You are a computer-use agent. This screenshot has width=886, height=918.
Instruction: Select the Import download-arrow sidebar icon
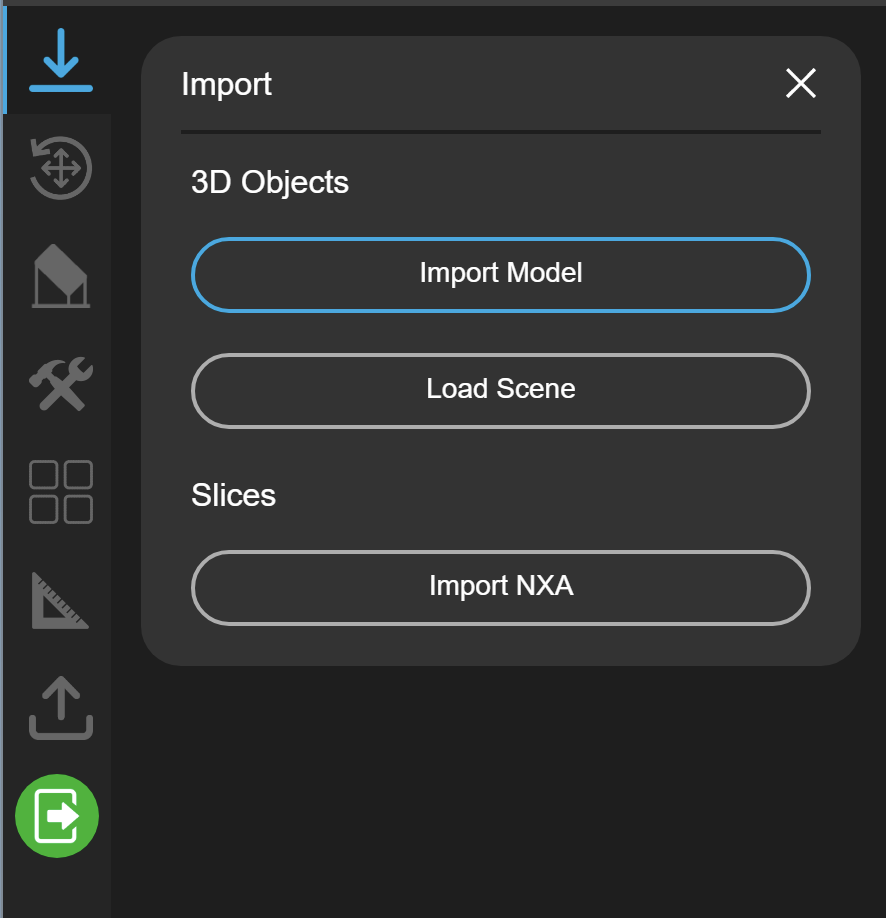tap(61, 61)
